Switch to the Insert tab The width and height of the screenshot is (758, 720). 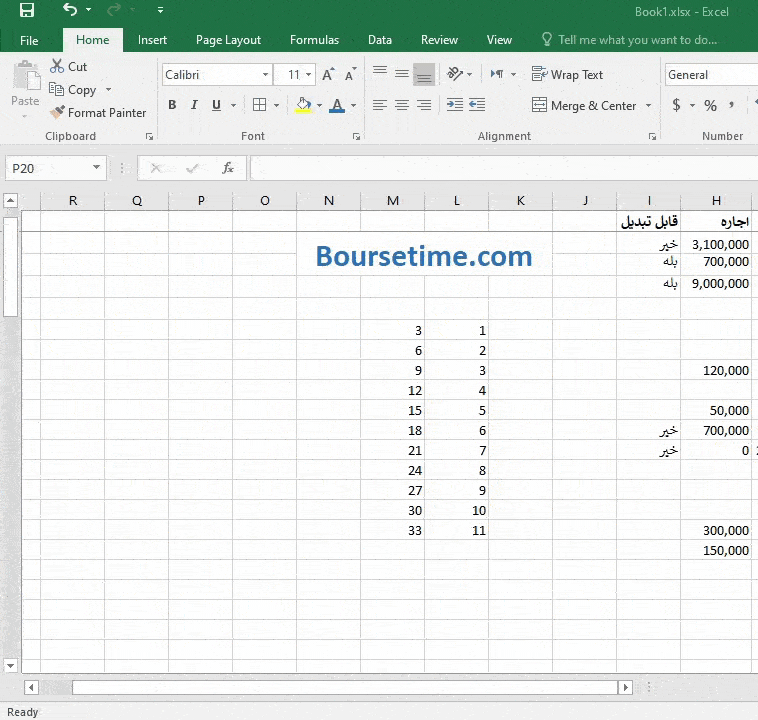(x=152, y=40)
